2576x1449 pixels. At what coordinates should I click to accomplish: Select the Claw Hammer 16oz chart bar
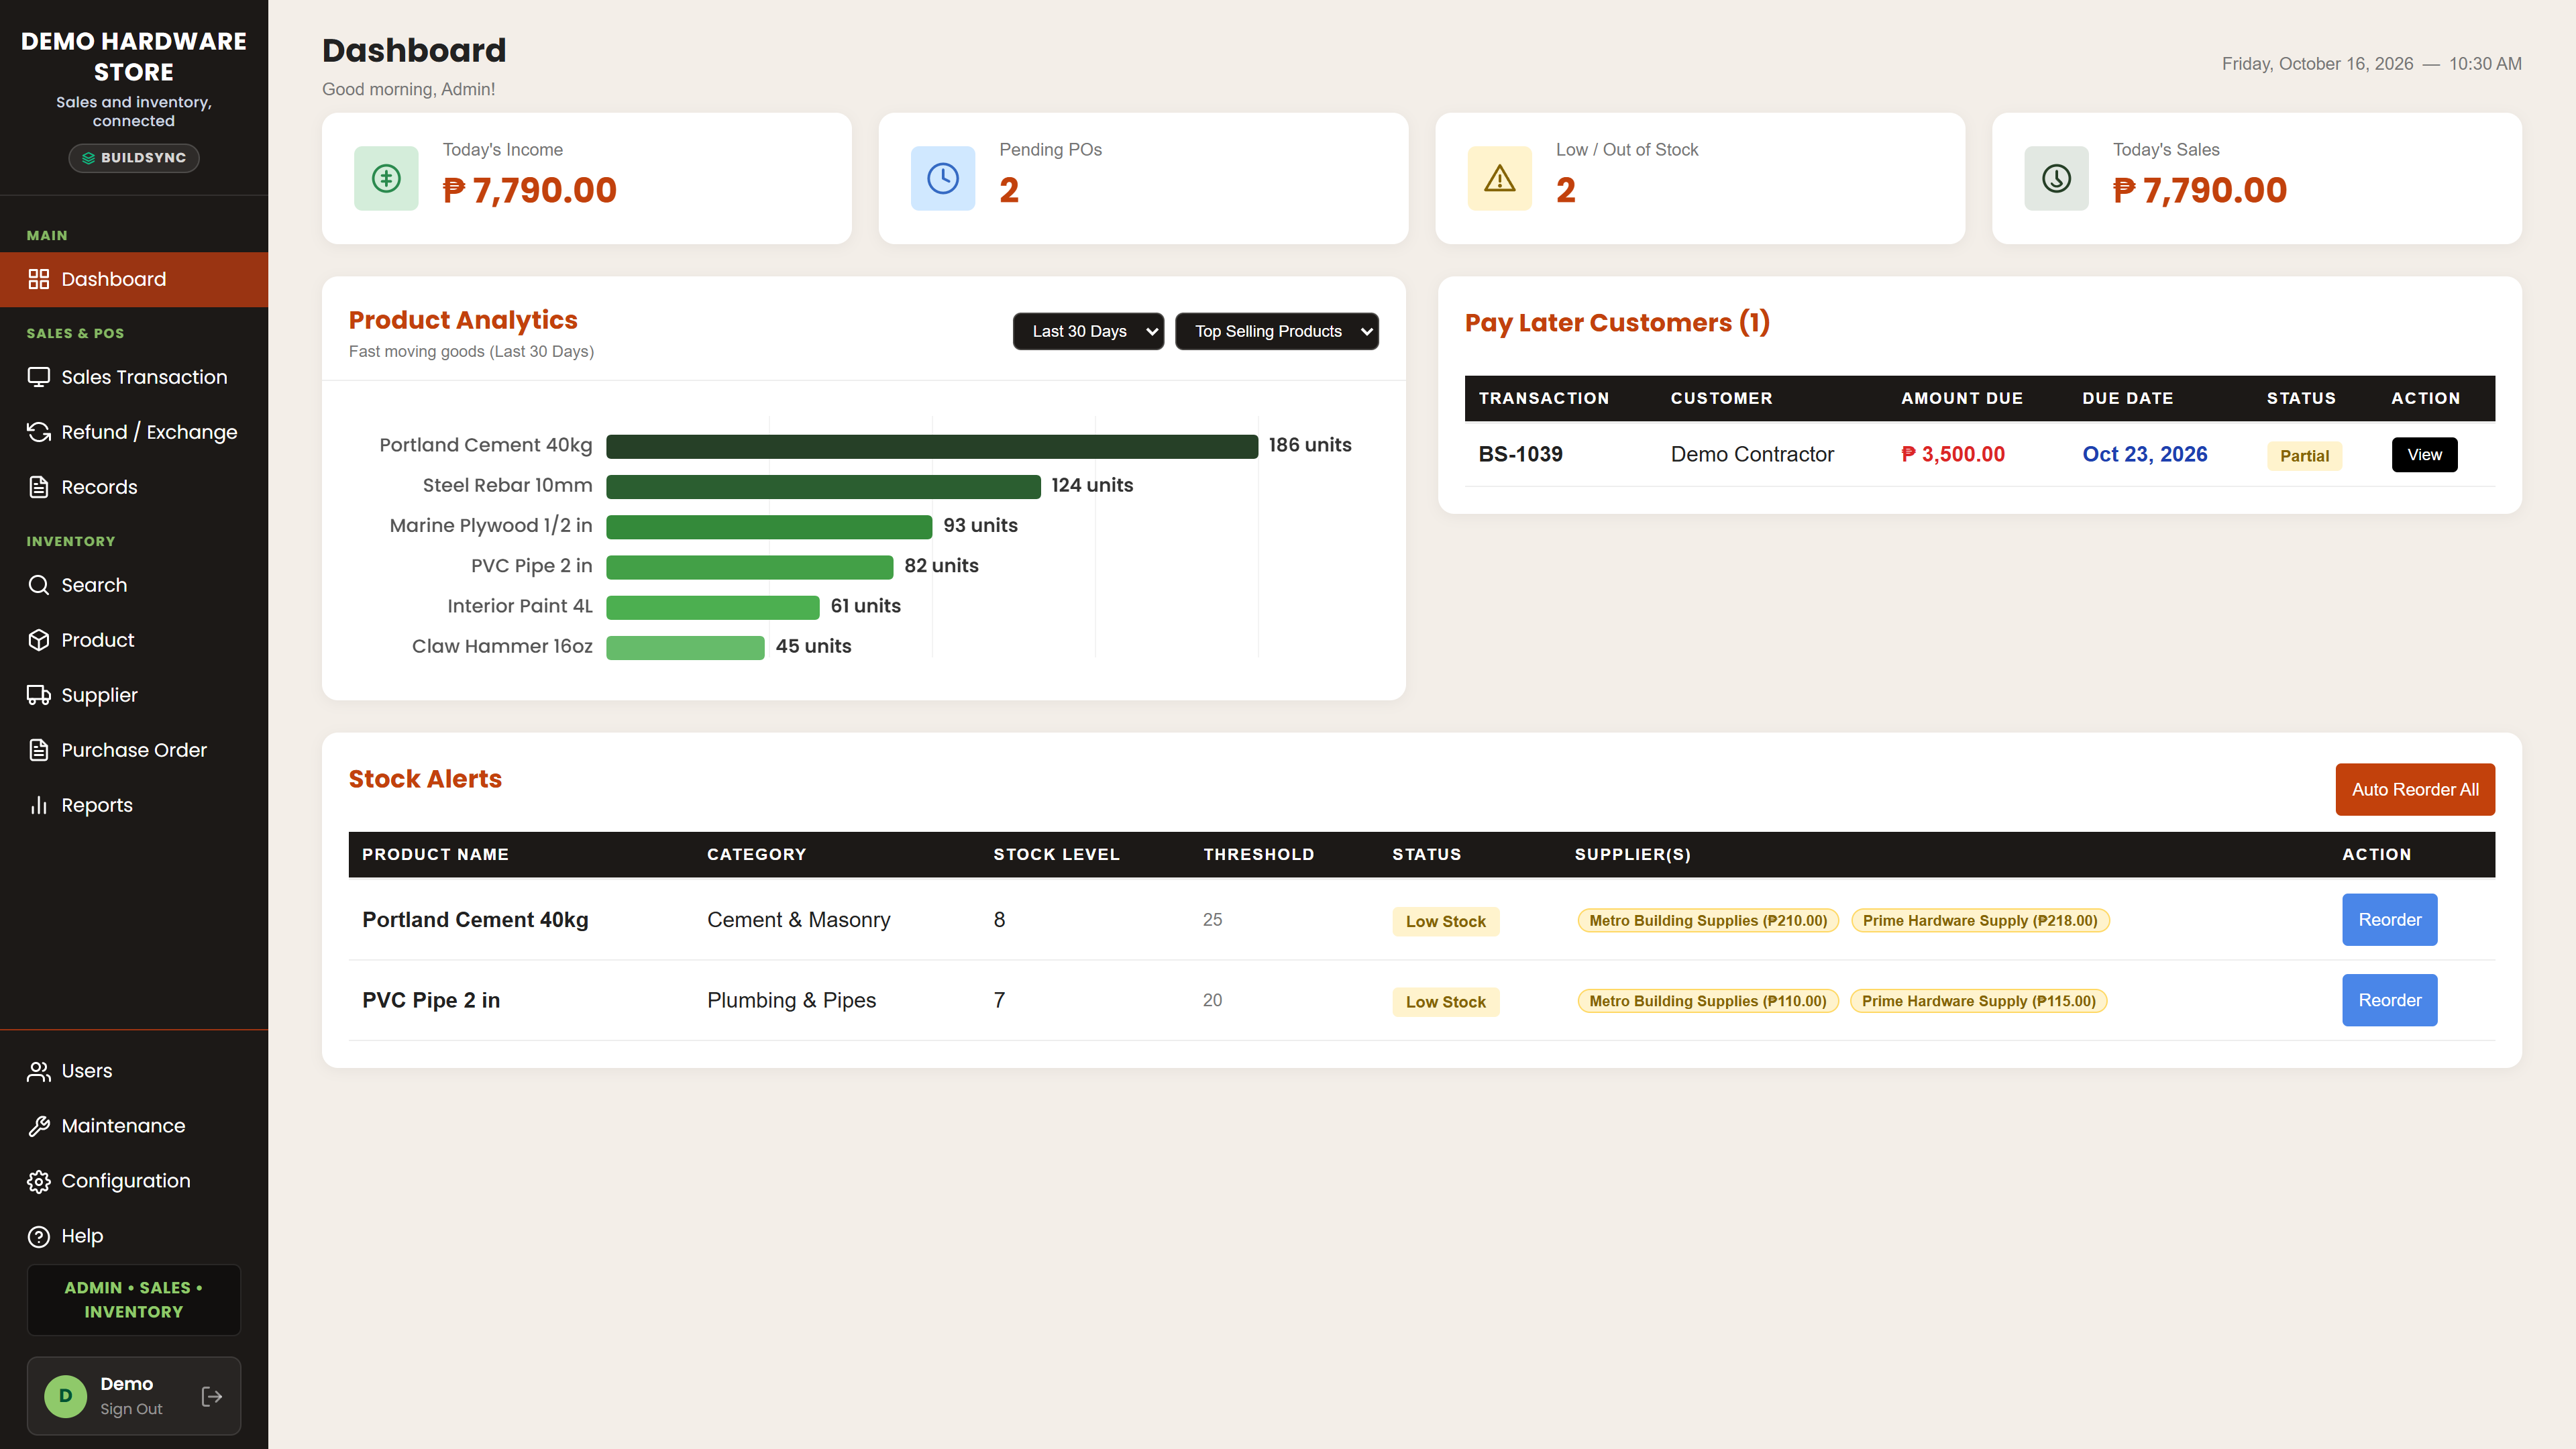click(685, 647)
